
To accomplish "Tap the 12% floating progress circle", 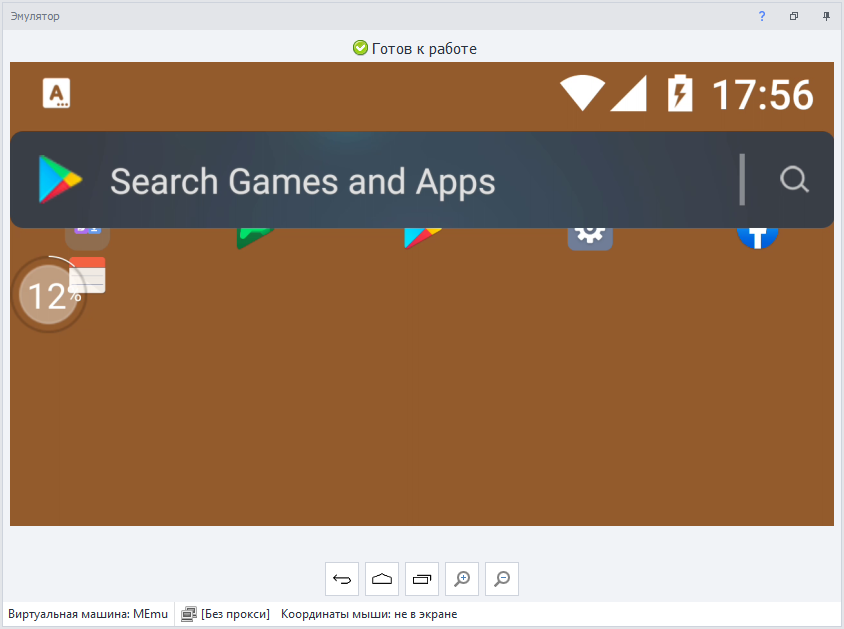I will [x=46, y=296].
